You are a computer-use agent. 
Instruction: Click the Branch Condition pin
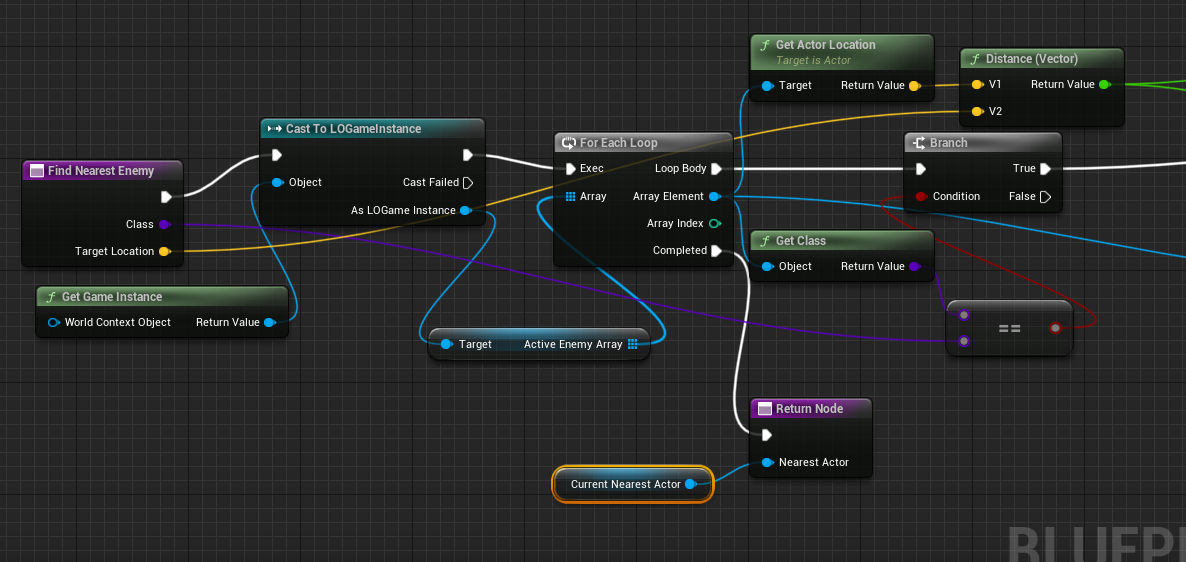(x=921, y=197)
